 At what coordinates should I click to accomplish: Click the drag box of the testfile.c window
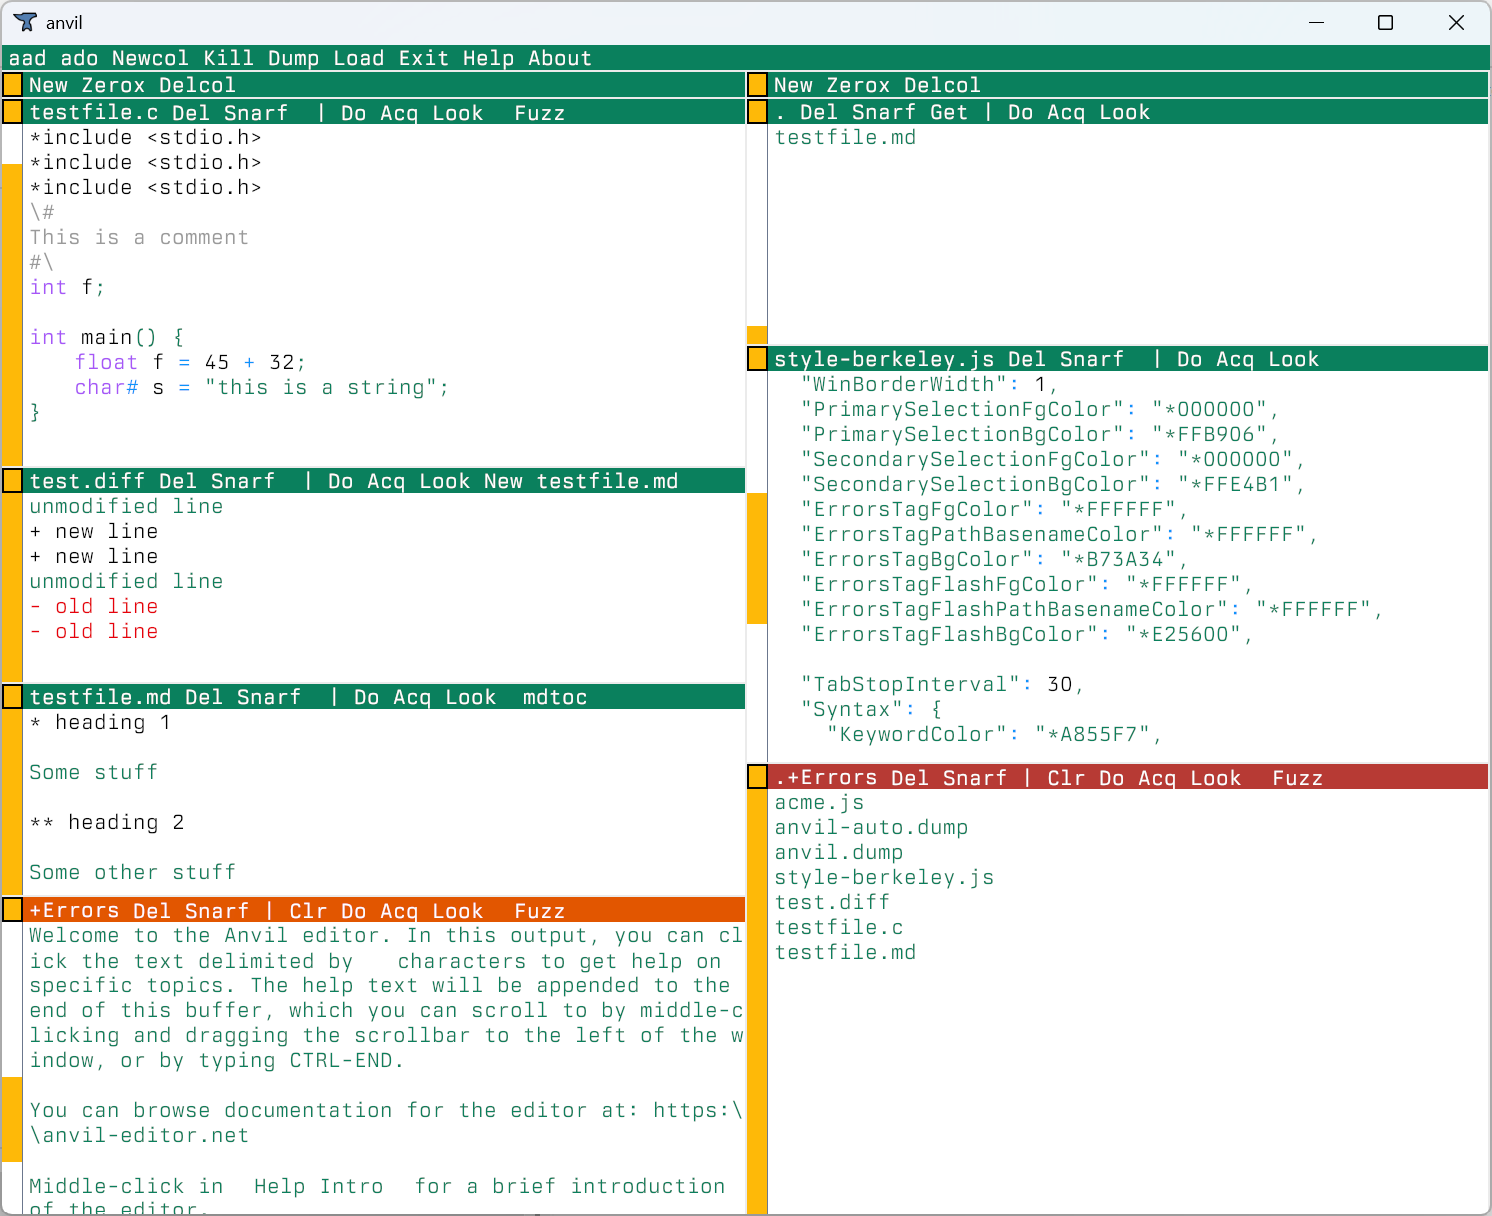point(12,112)
